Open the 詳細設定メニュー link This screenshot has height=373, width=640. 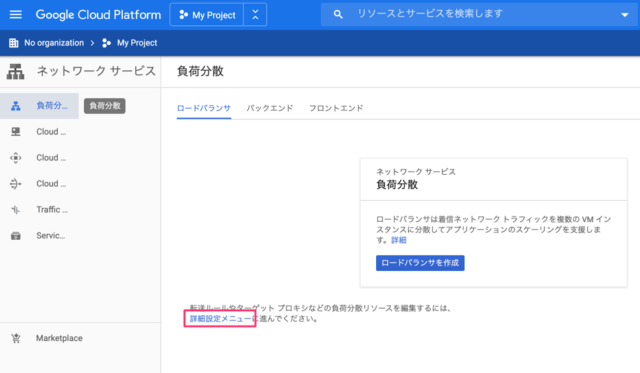pos(221,319)
